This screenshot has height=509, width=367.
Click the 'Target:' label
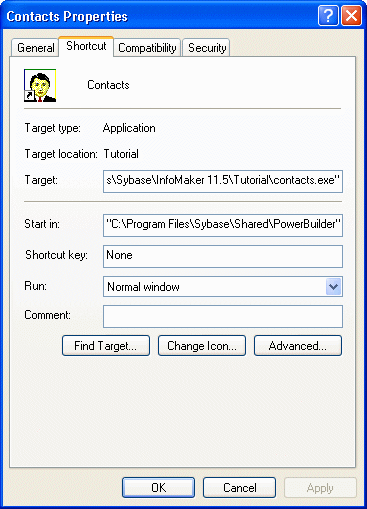(x=41, y=180)
